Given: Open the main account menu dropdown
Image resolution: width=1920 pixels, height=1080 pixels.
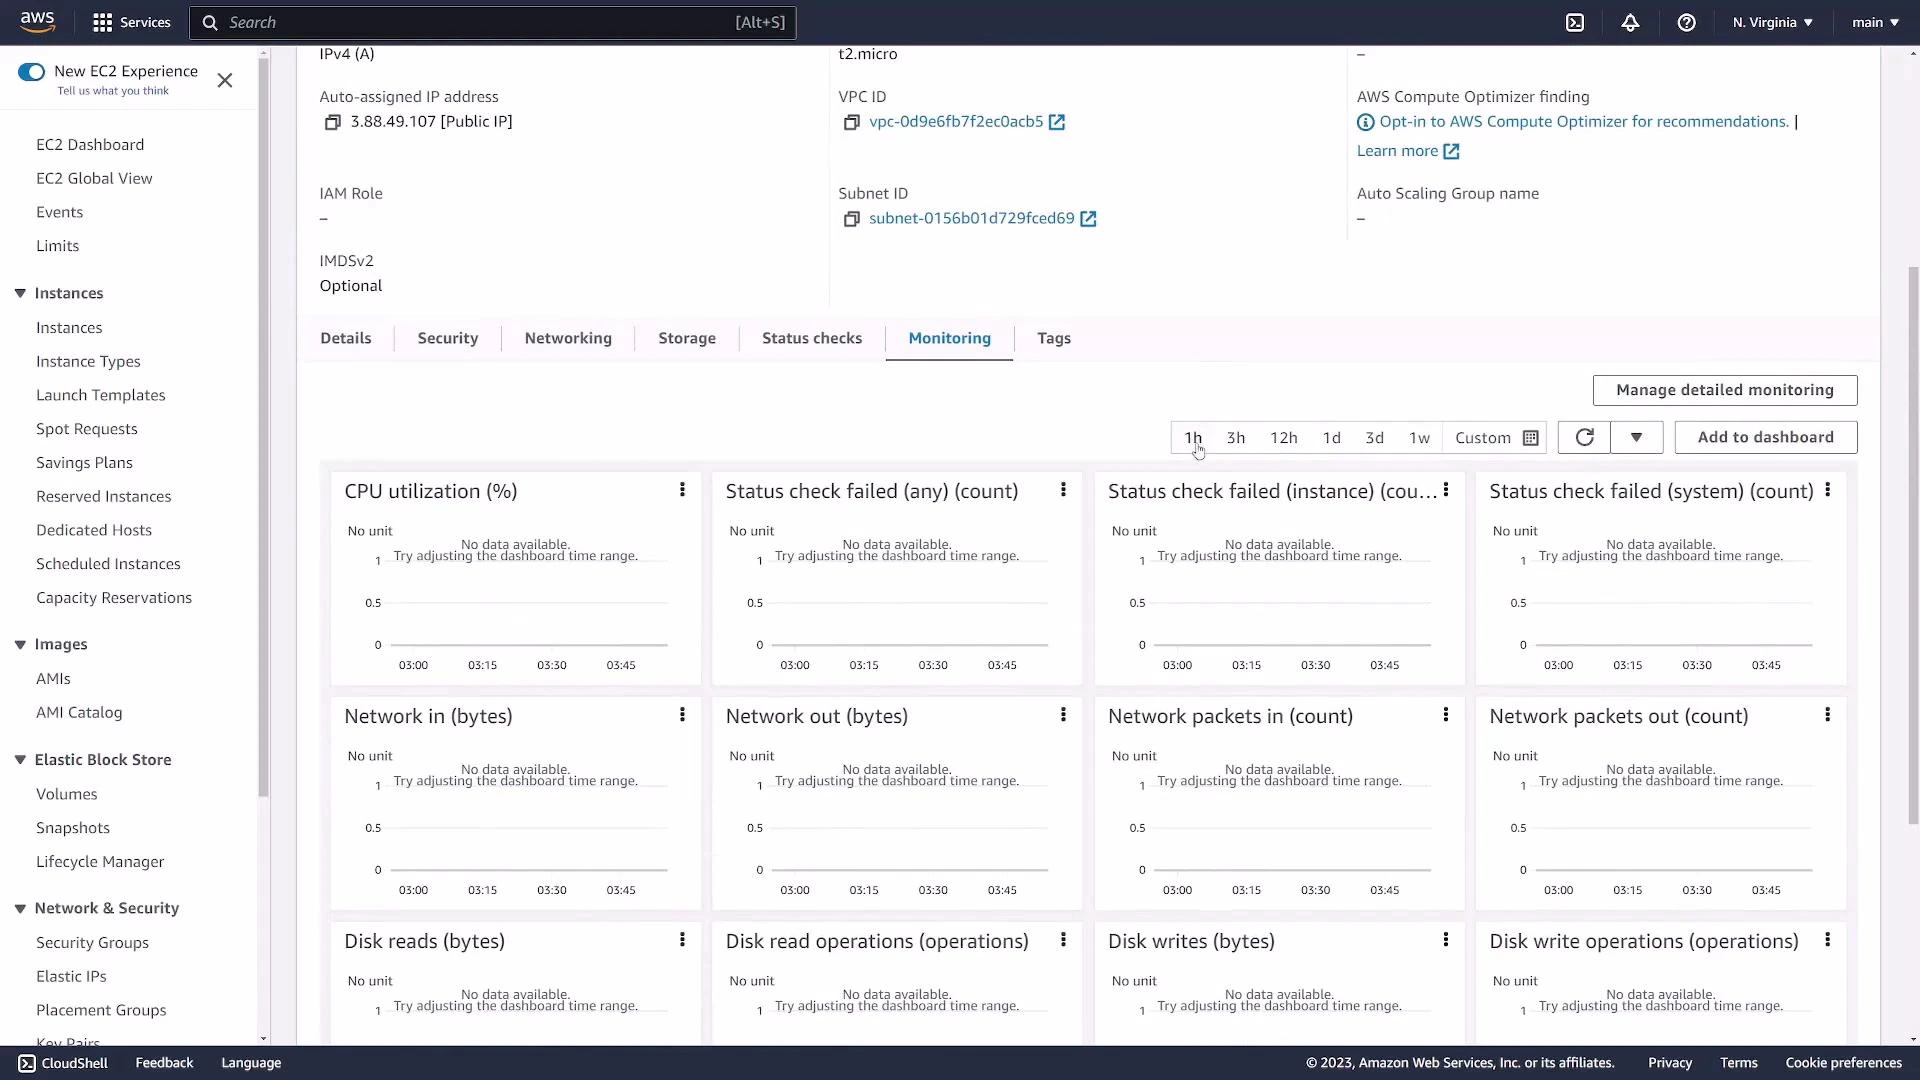Looking at the screenshot, I should 1874,22.
